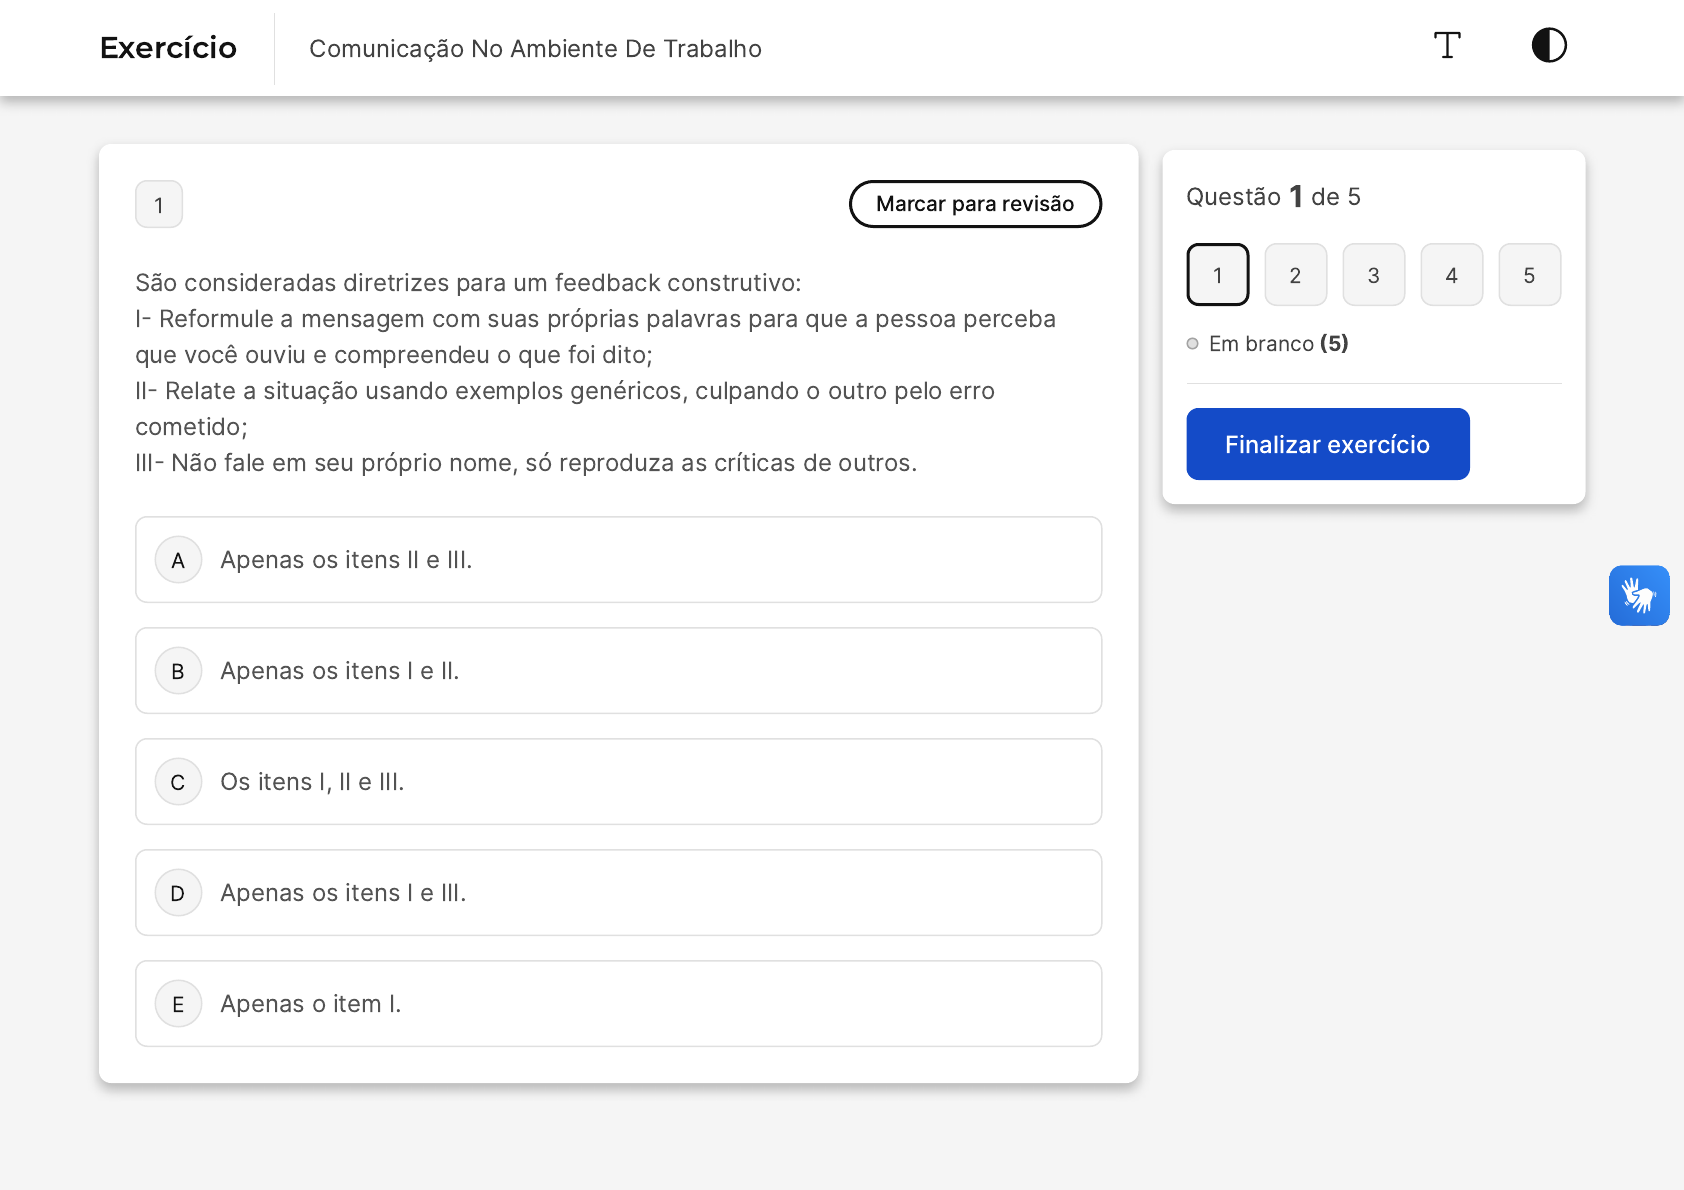This screenshot has height=1190, width=1684.
Task: Navigate to question 4
Action: click(x=1451, y=275)
